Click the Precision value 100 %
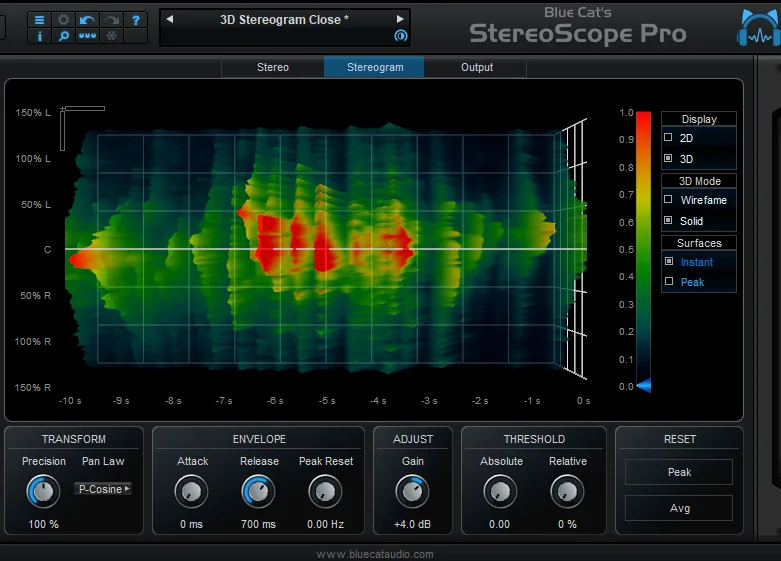The image size is (781, 561). pos(43,524)
